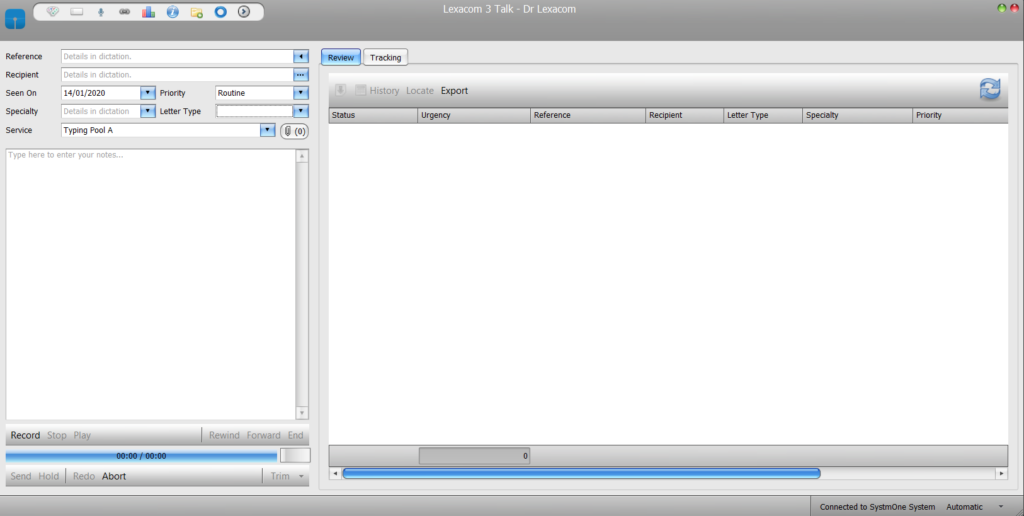Viewport: 1024px width, 516px height.
Task: Jump to End of dictation
Action: [296, 435]
